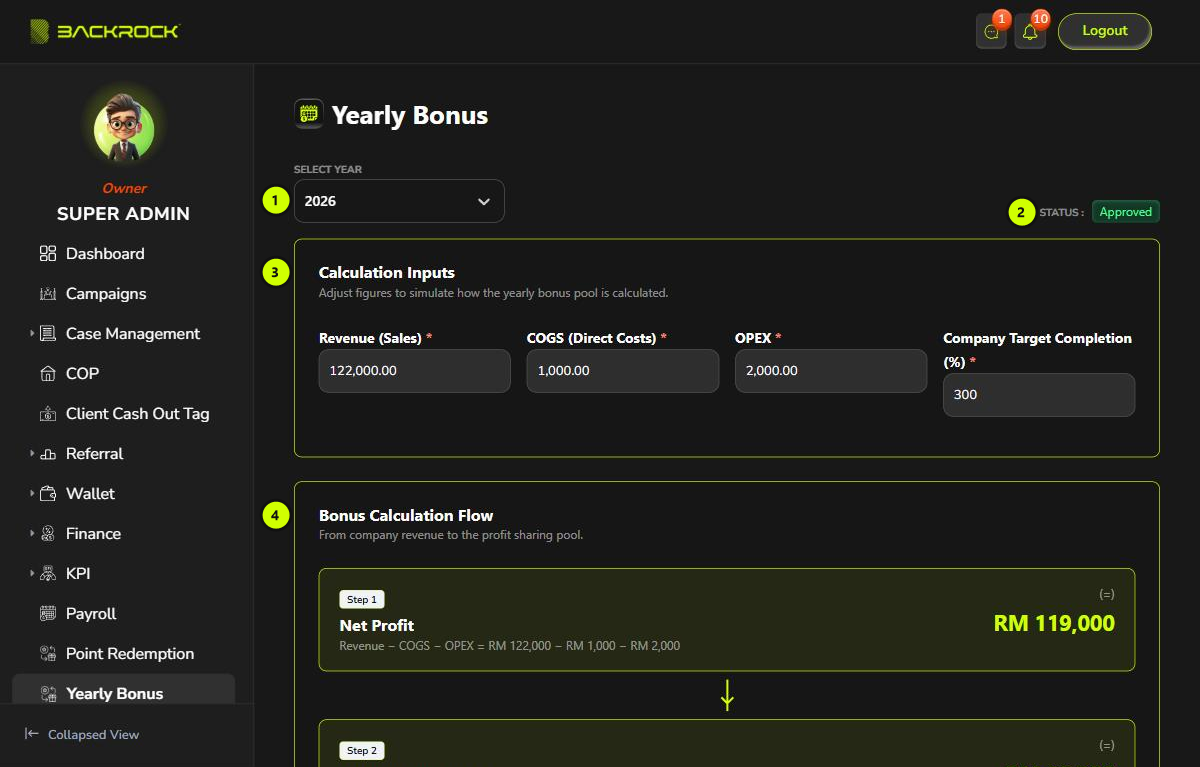Click the KPI sidebar icon
The height and width of the screenshot is (767, 1200).
click(48, 574)
